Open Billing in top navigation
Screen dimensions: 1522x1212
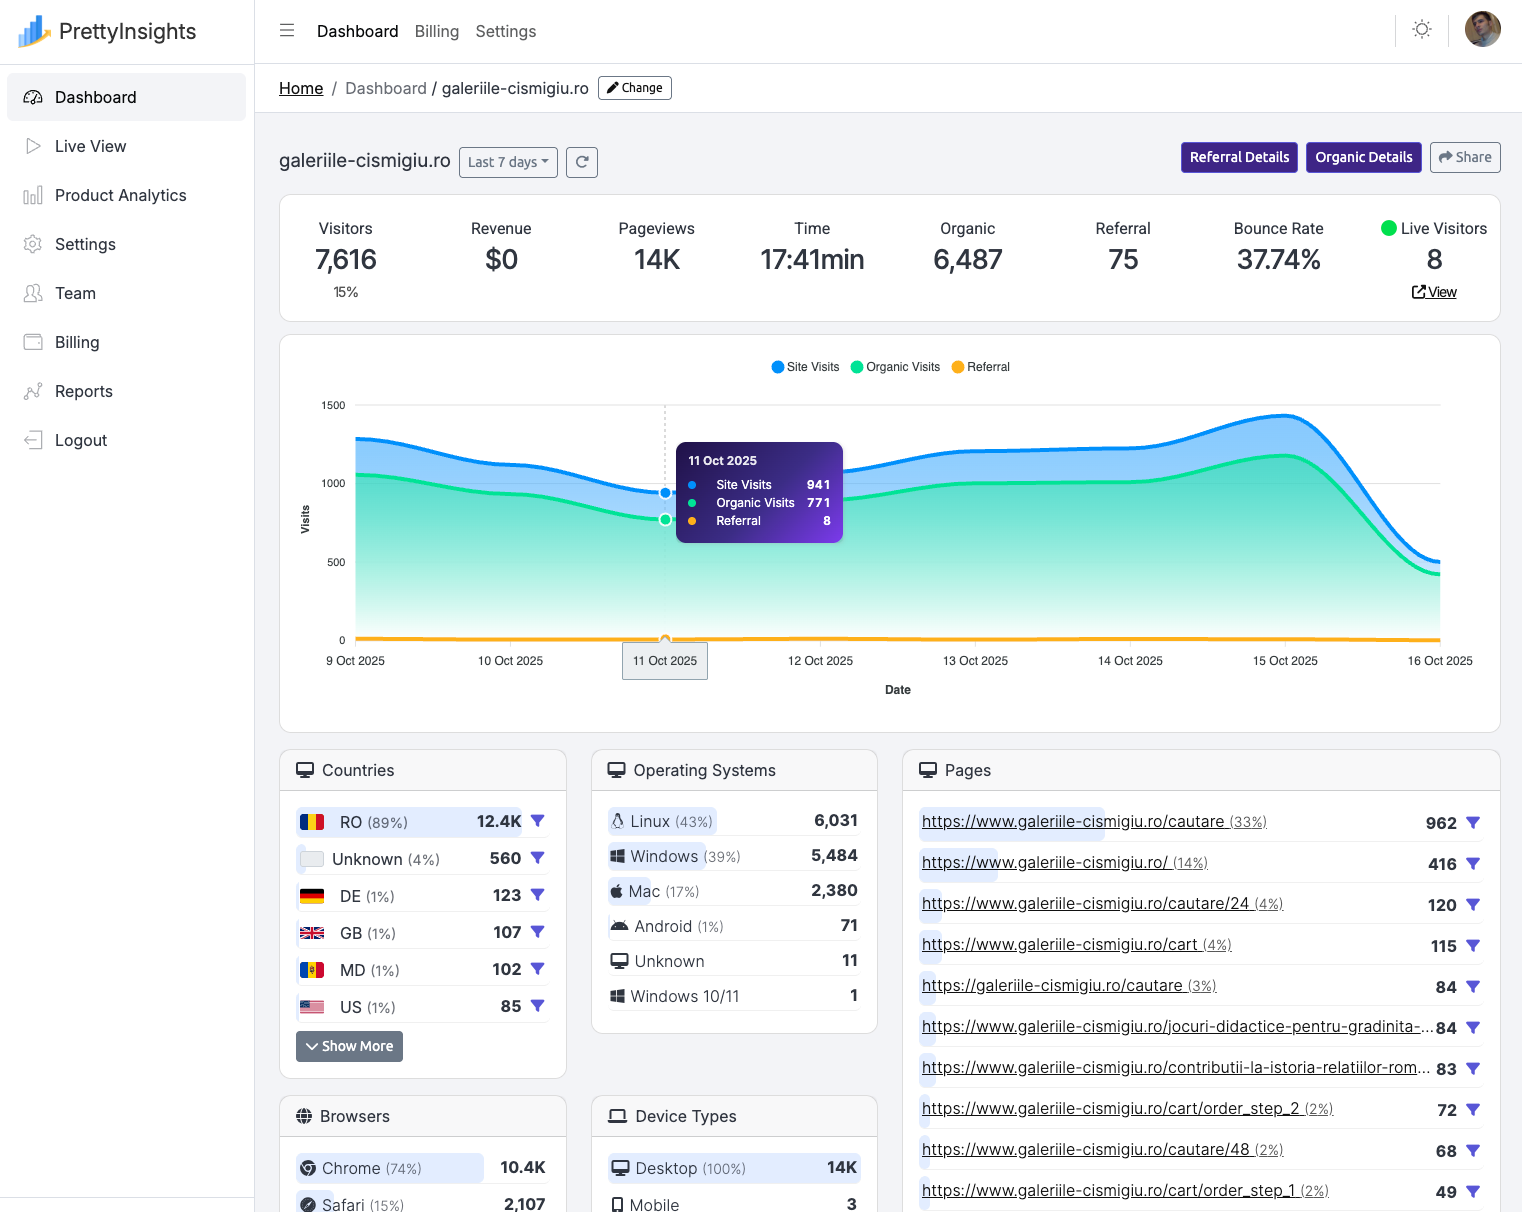pyautogui.click(x=437, y=31)
